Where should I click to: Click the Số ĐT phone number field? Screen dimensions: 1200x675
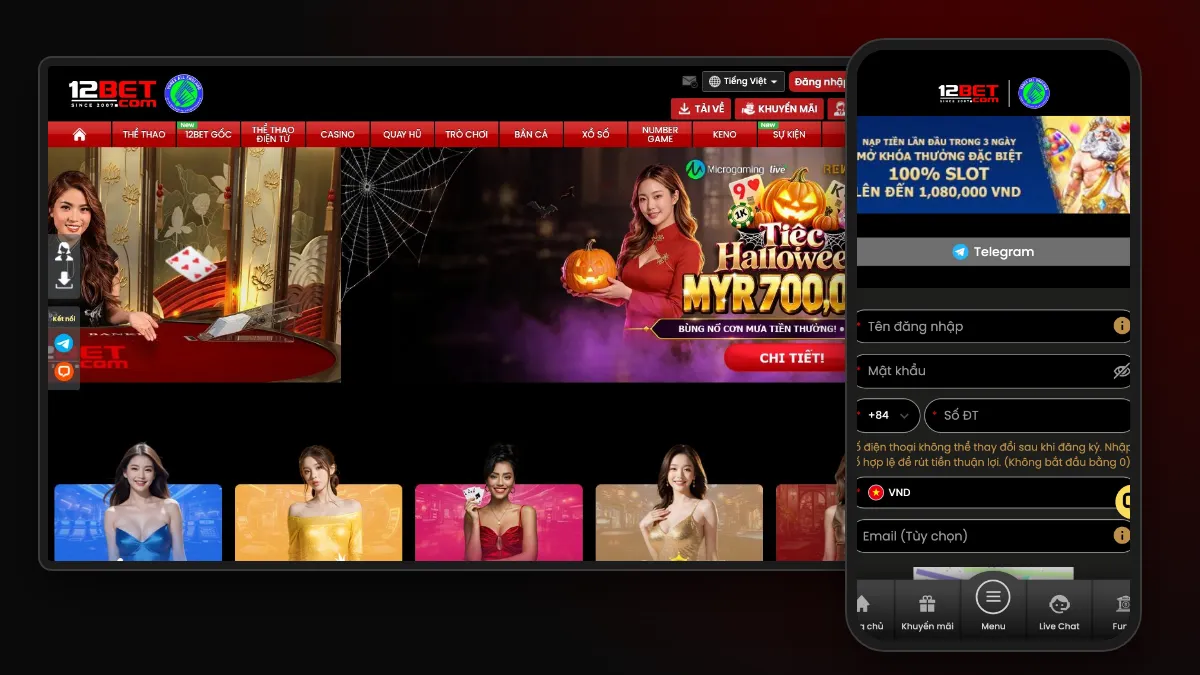click(1027, 415)
